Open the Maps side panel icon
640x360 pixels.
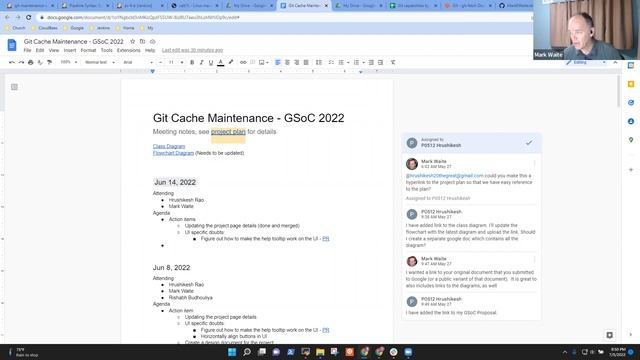pyautogui.click(x=631, y=140)
